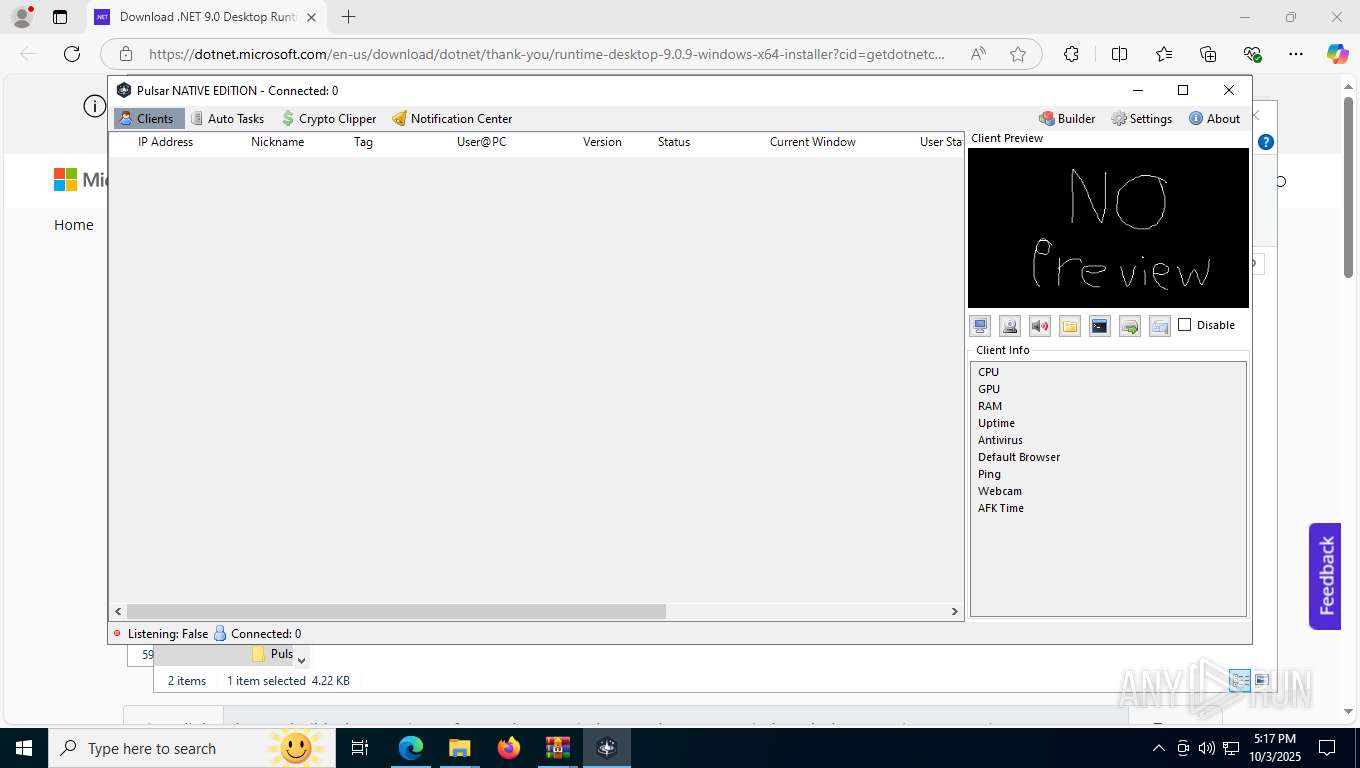Open the Edge profile avatar

[21, 17]
